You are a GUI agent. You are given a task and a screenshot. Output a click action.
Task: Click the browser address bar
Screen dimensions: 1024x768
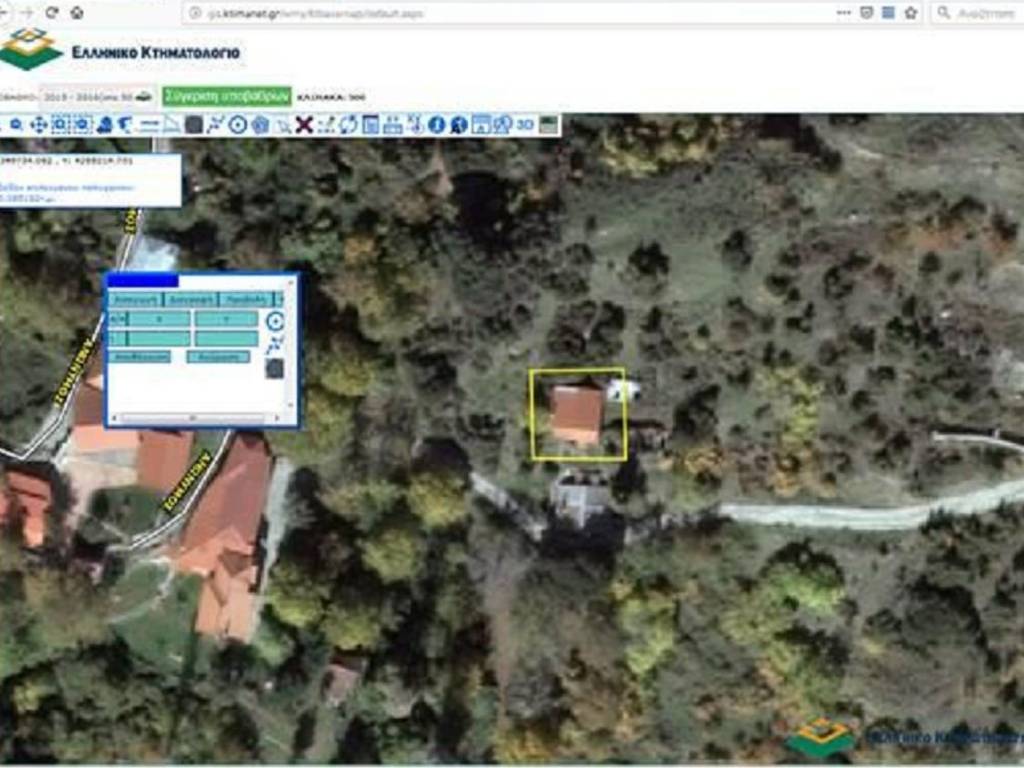click(x=500, y=13)
